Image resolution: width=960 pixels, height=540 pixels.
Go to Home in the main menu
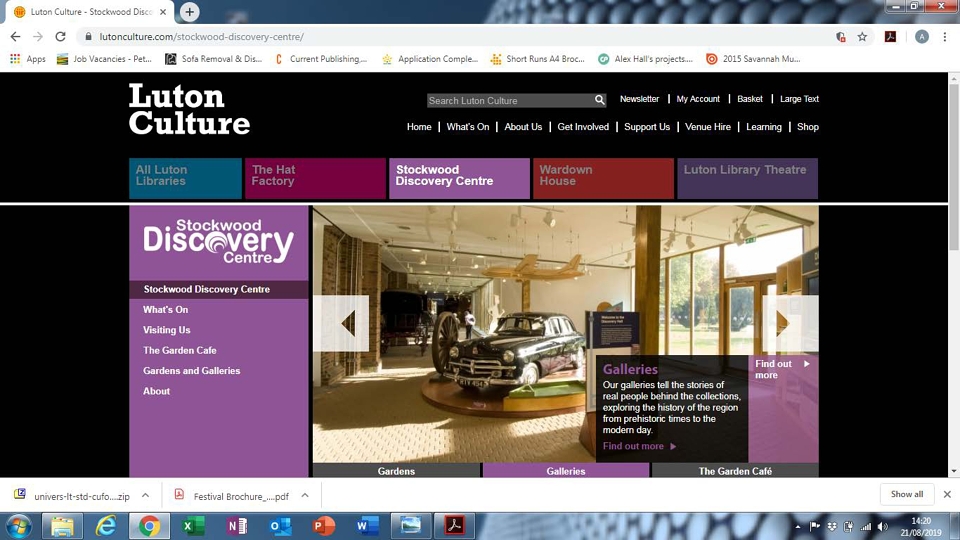[419, 127]
